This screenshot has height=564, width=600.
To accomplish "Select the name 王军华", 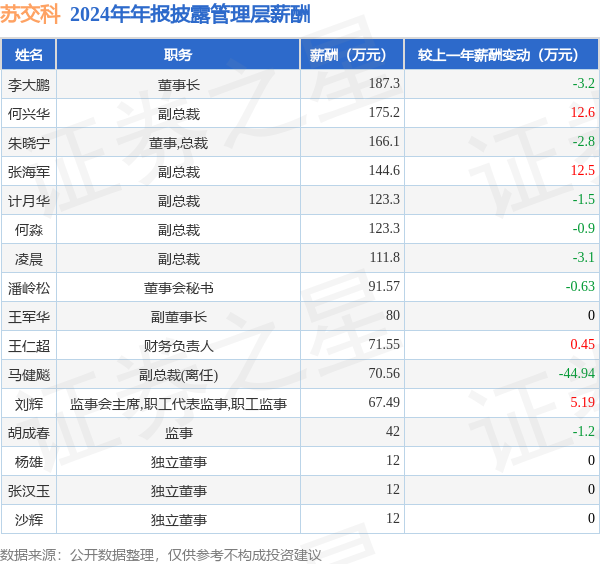I will point(29,317).
